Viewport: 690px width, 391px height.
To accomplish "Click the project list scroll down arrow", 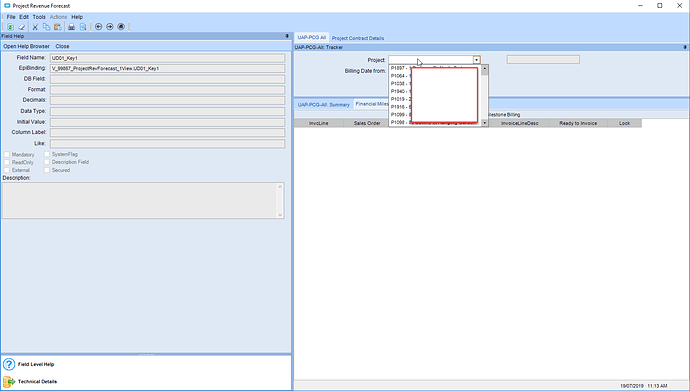I will [x=484, y=123].
